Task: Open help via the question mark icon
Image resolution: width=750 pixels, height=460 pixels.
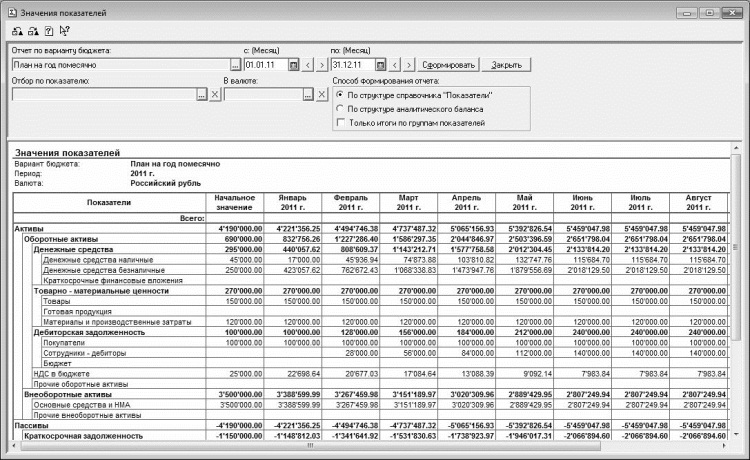Action: pyautogui.click(x=49, y=32)
